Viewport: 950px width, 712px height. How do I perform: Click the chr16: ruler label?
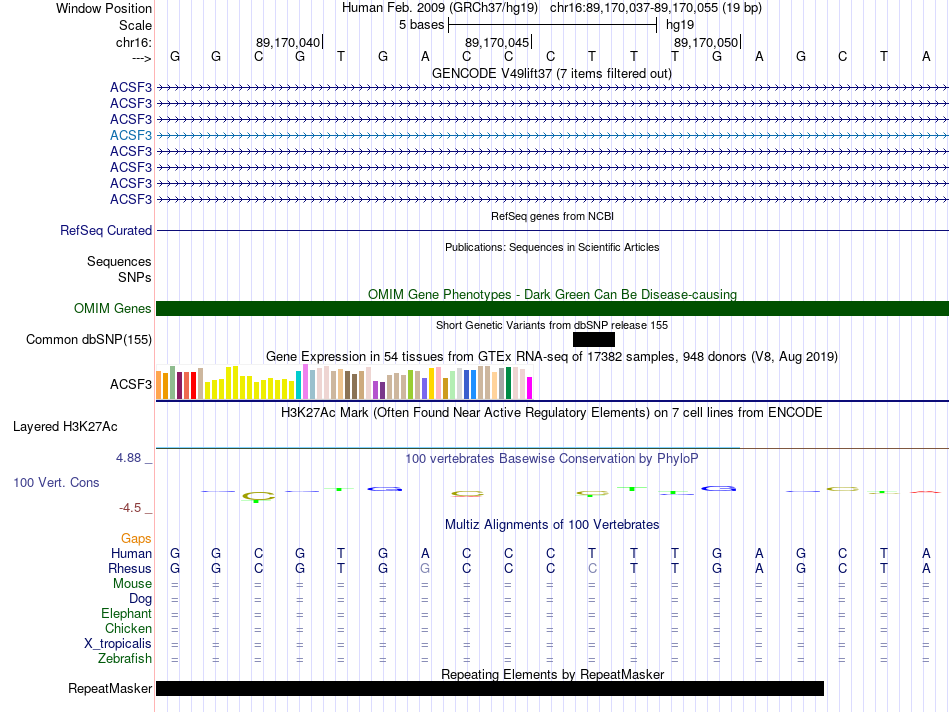click(134, 42)
